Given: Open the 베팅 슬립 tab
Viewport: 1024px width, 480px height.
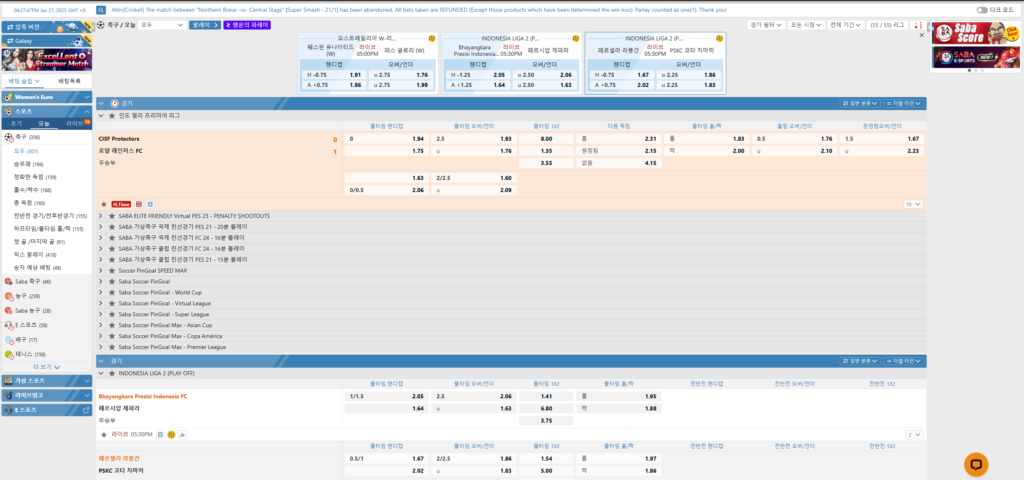Looking at the screenshot, I should (x=25, y=82).
